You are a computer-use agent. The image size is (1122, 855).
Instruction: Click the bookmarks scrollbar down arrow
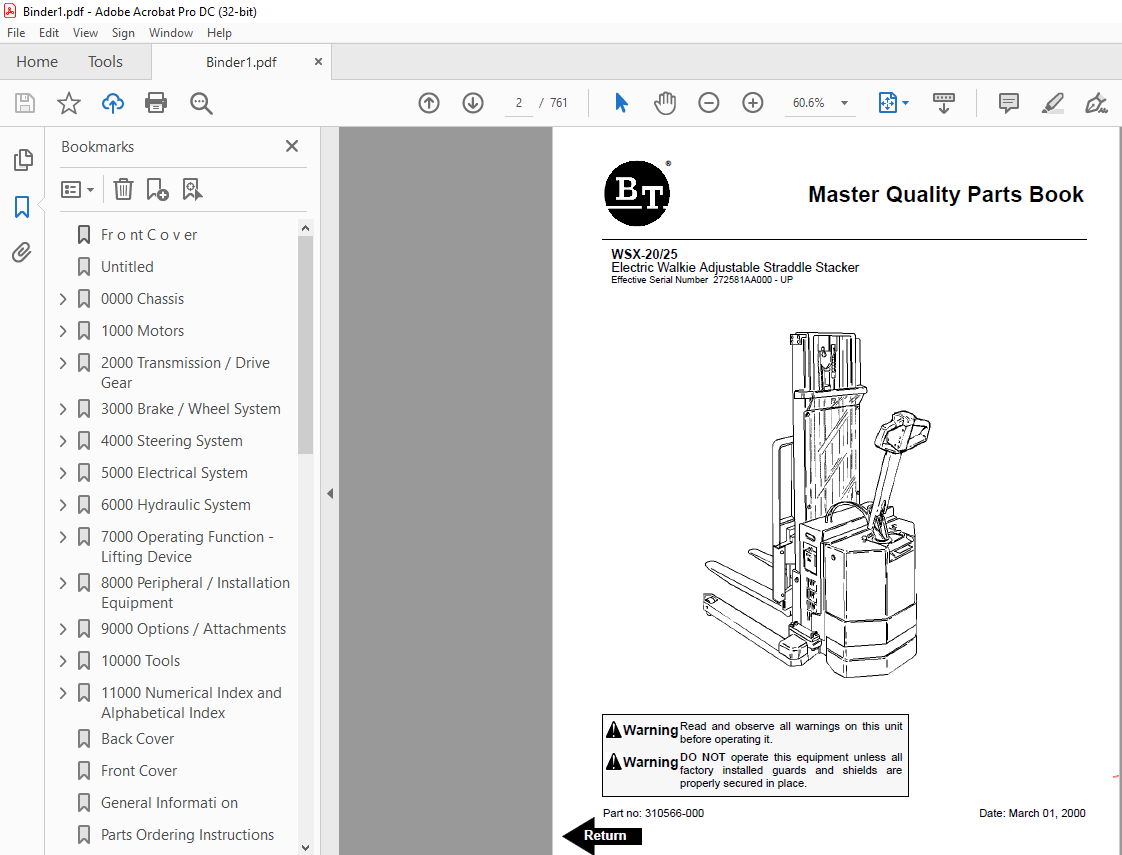(306, 847)
